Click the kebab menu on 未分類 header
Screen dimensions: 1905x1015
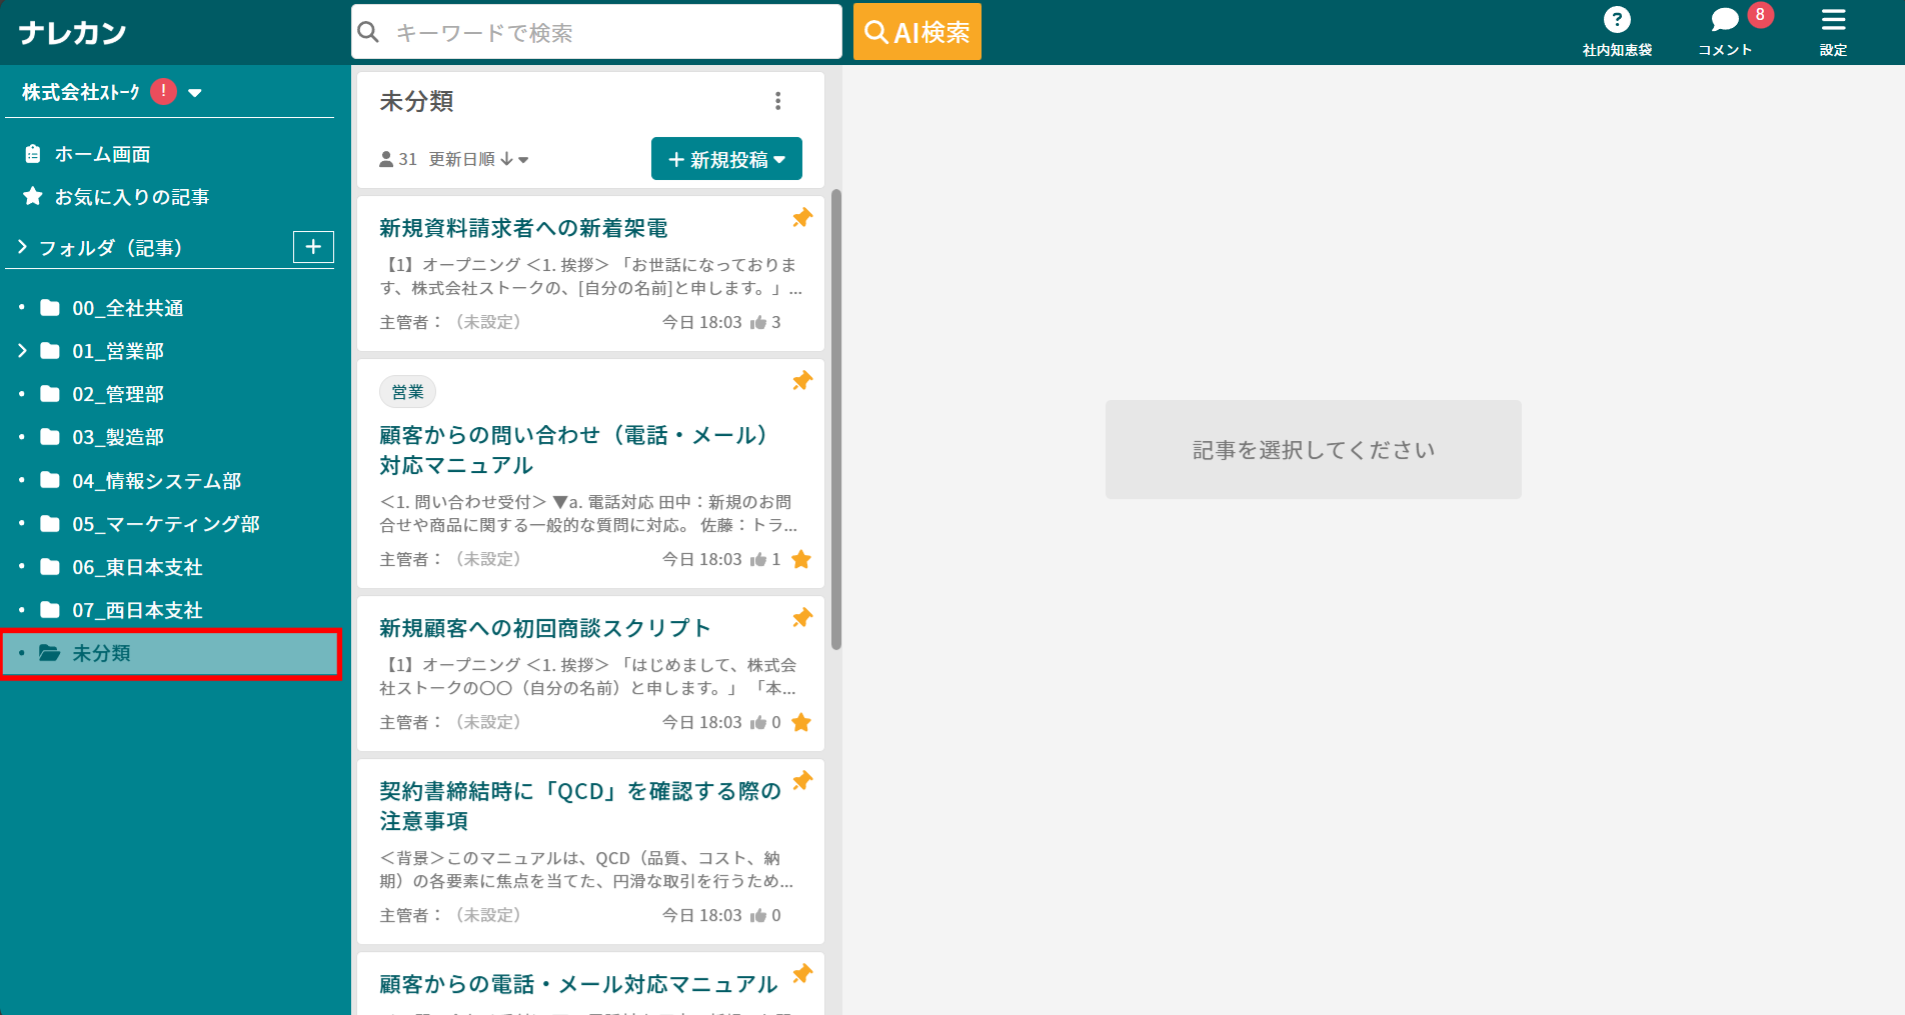pyautogui.click(x=778, y=100)
